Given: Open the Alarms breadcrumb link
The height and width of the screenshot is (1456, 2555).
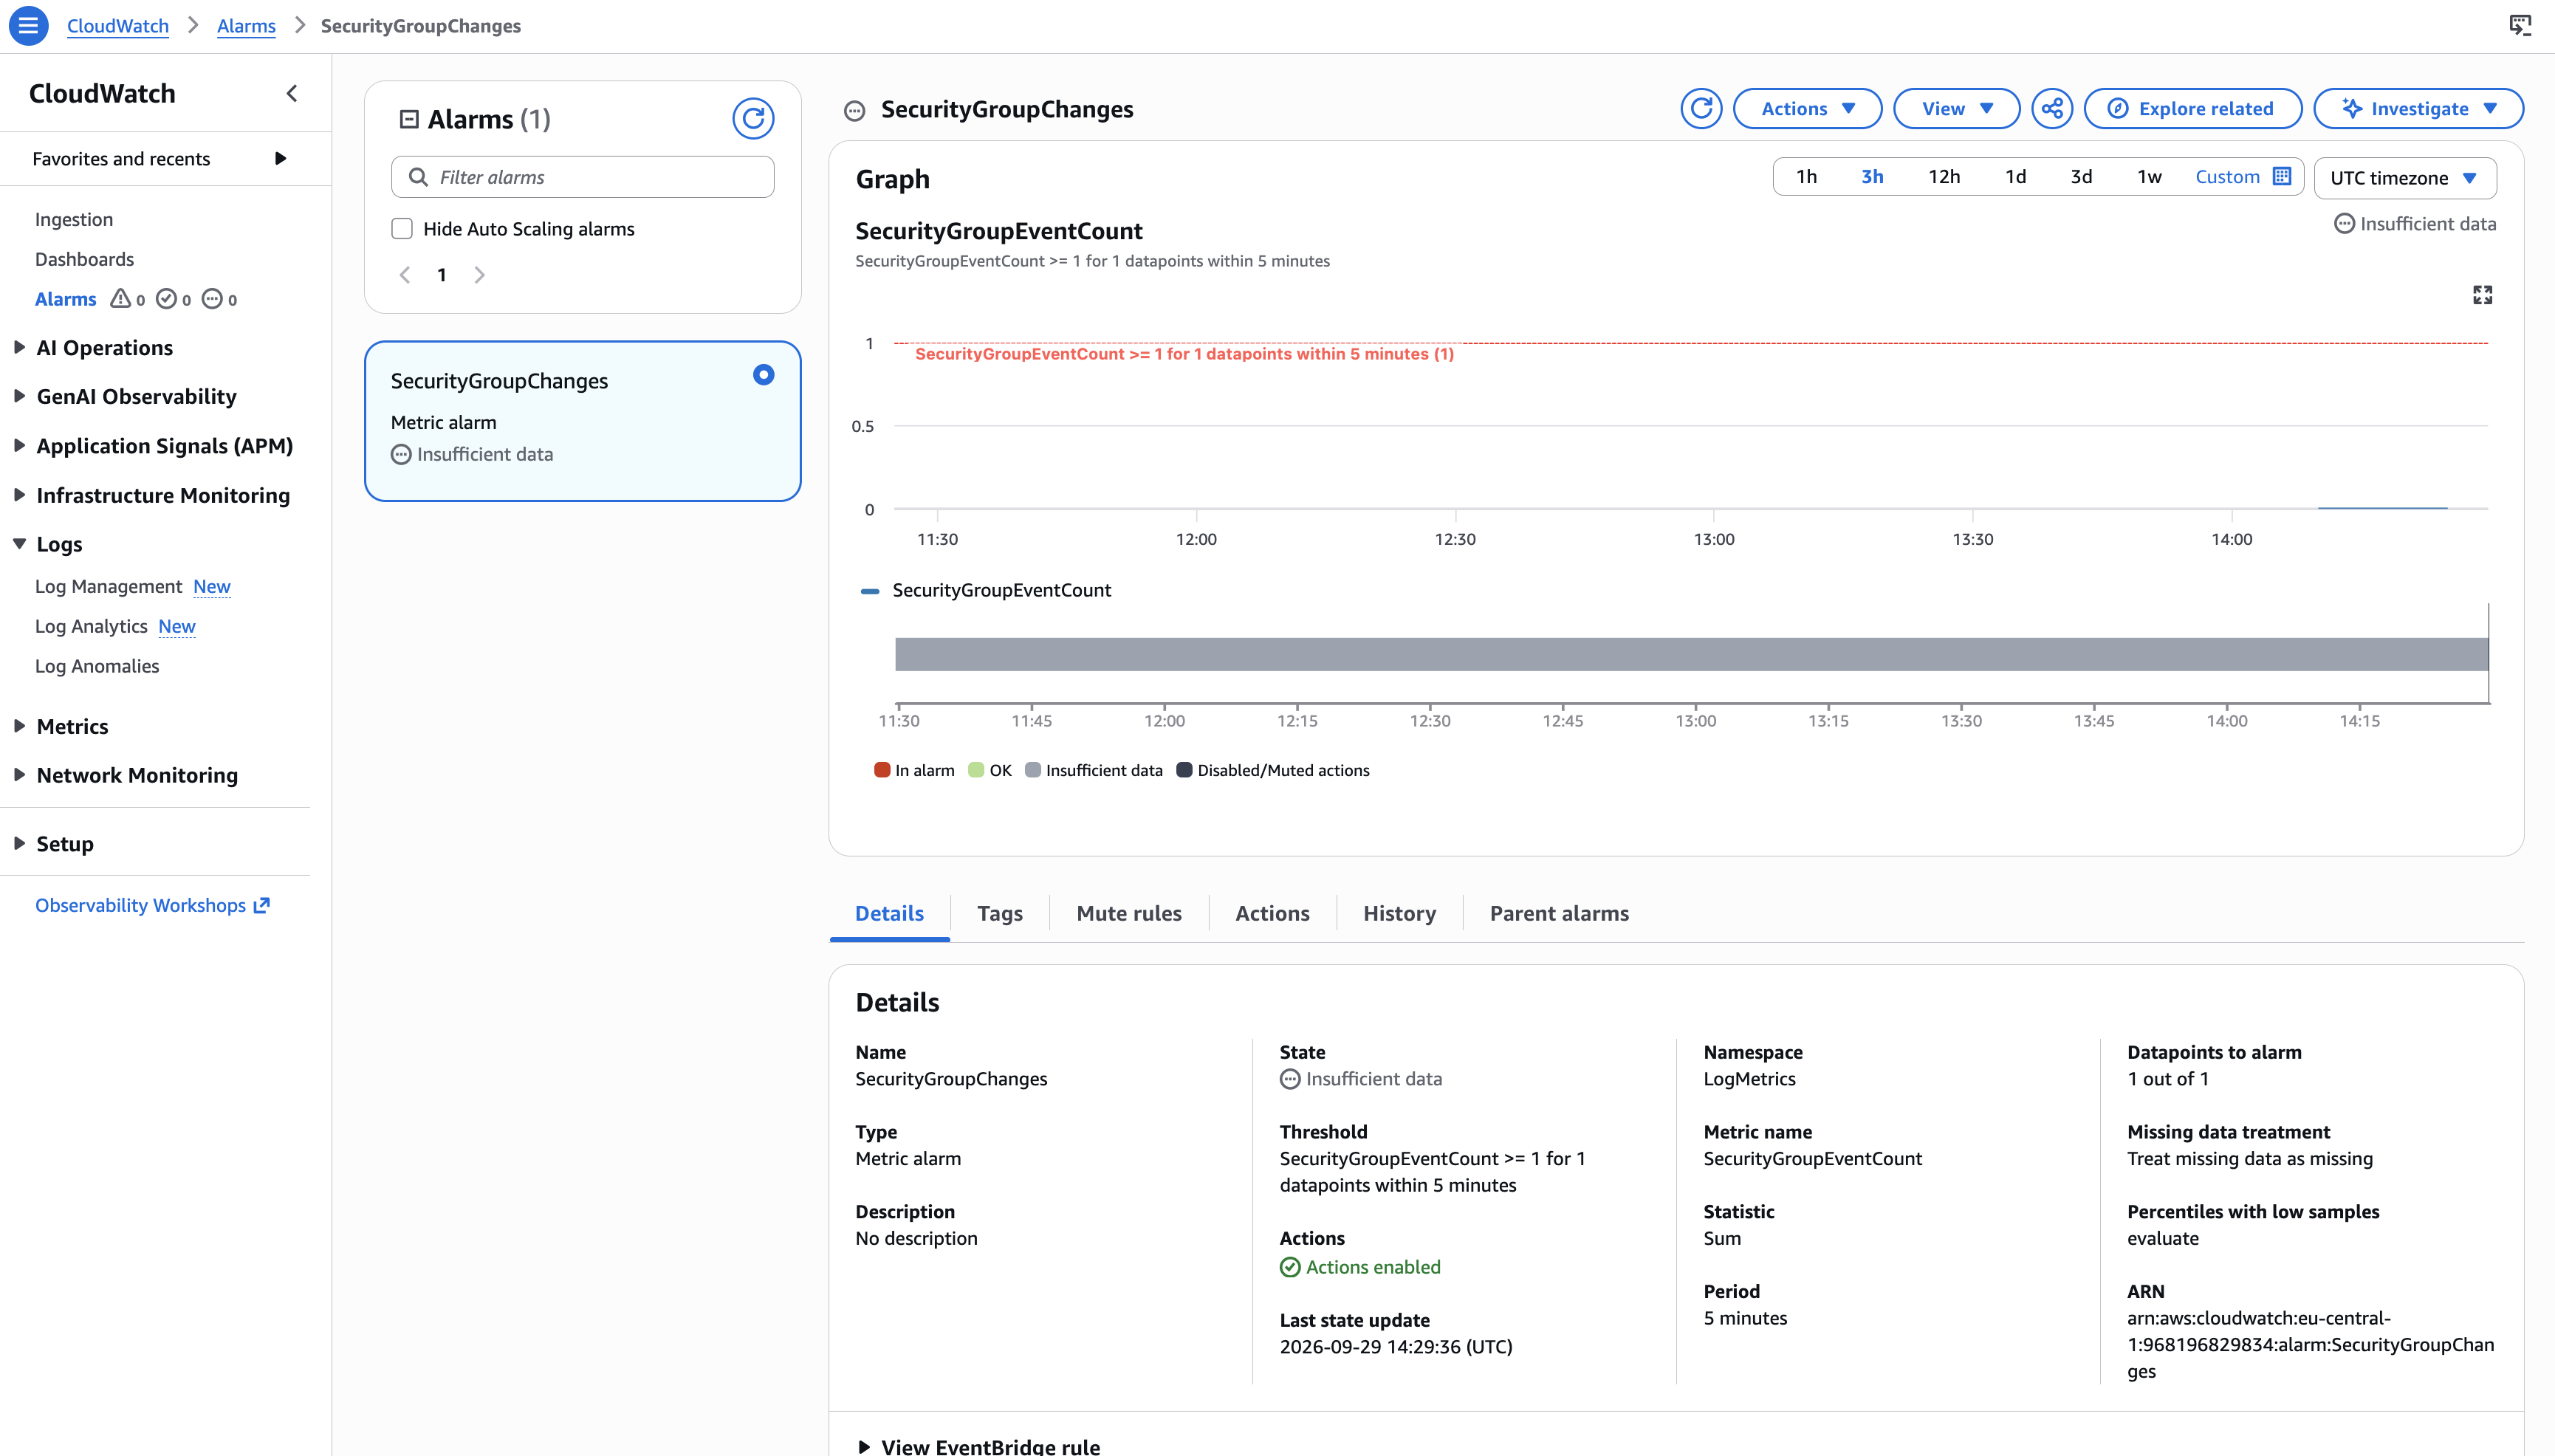Looking at the screenshot, I should (x=246, y=26).
